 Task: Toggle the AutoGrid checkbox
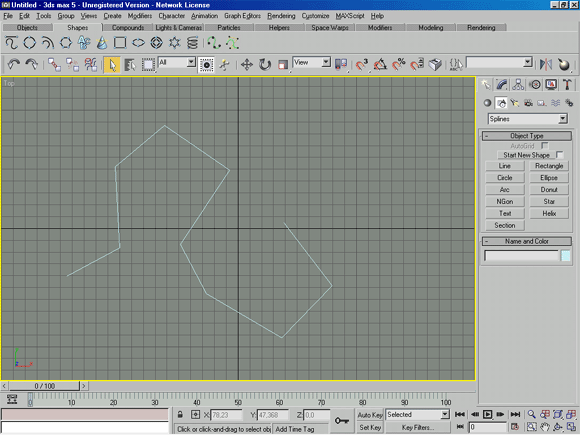pyautogui.click(x=544, y=145)
